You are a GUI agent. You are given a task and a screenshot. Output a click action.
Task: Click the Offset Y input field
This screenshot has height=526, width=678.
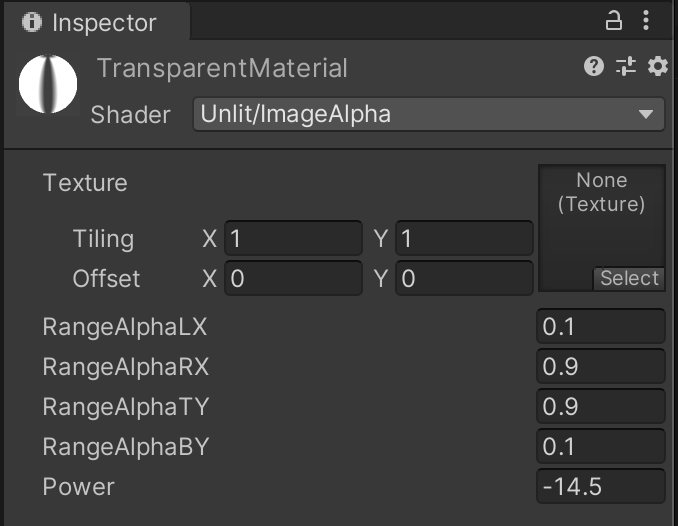click(464, 278)
